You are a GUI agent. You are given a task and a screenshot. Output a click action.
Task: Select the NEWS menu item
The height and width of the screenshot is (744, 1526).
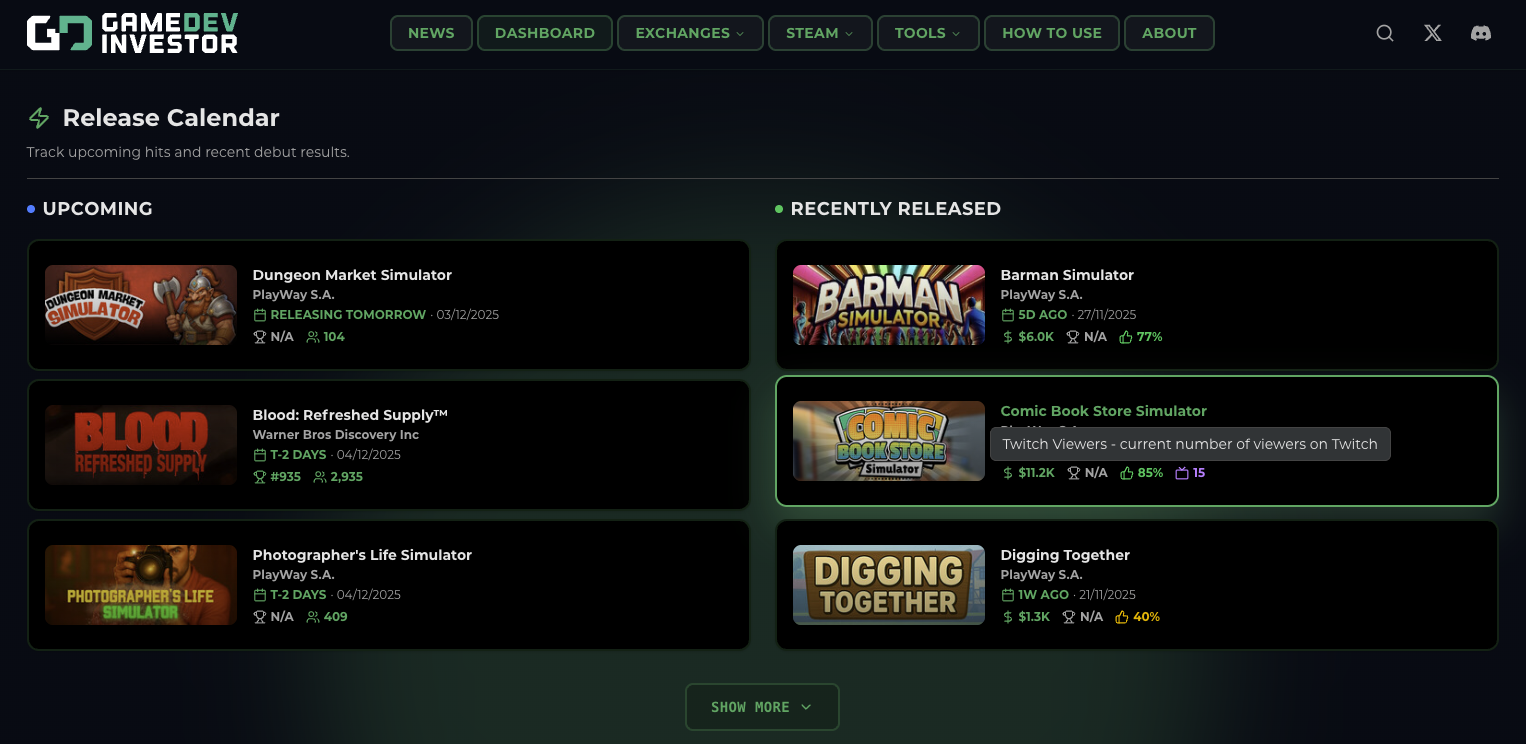431,32
